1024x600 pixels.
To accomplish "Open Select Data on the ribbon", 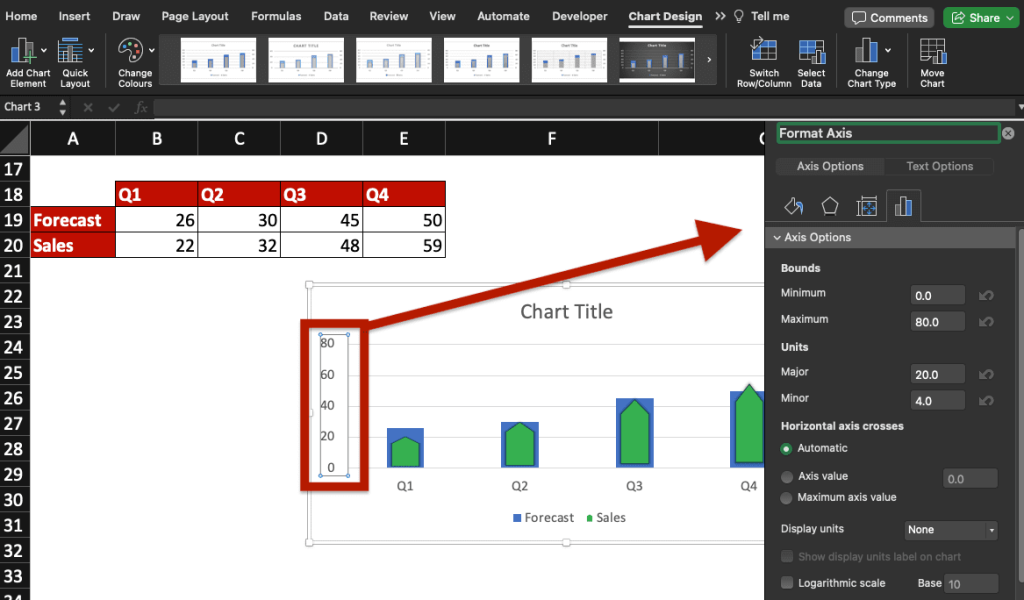I will 811,61.
